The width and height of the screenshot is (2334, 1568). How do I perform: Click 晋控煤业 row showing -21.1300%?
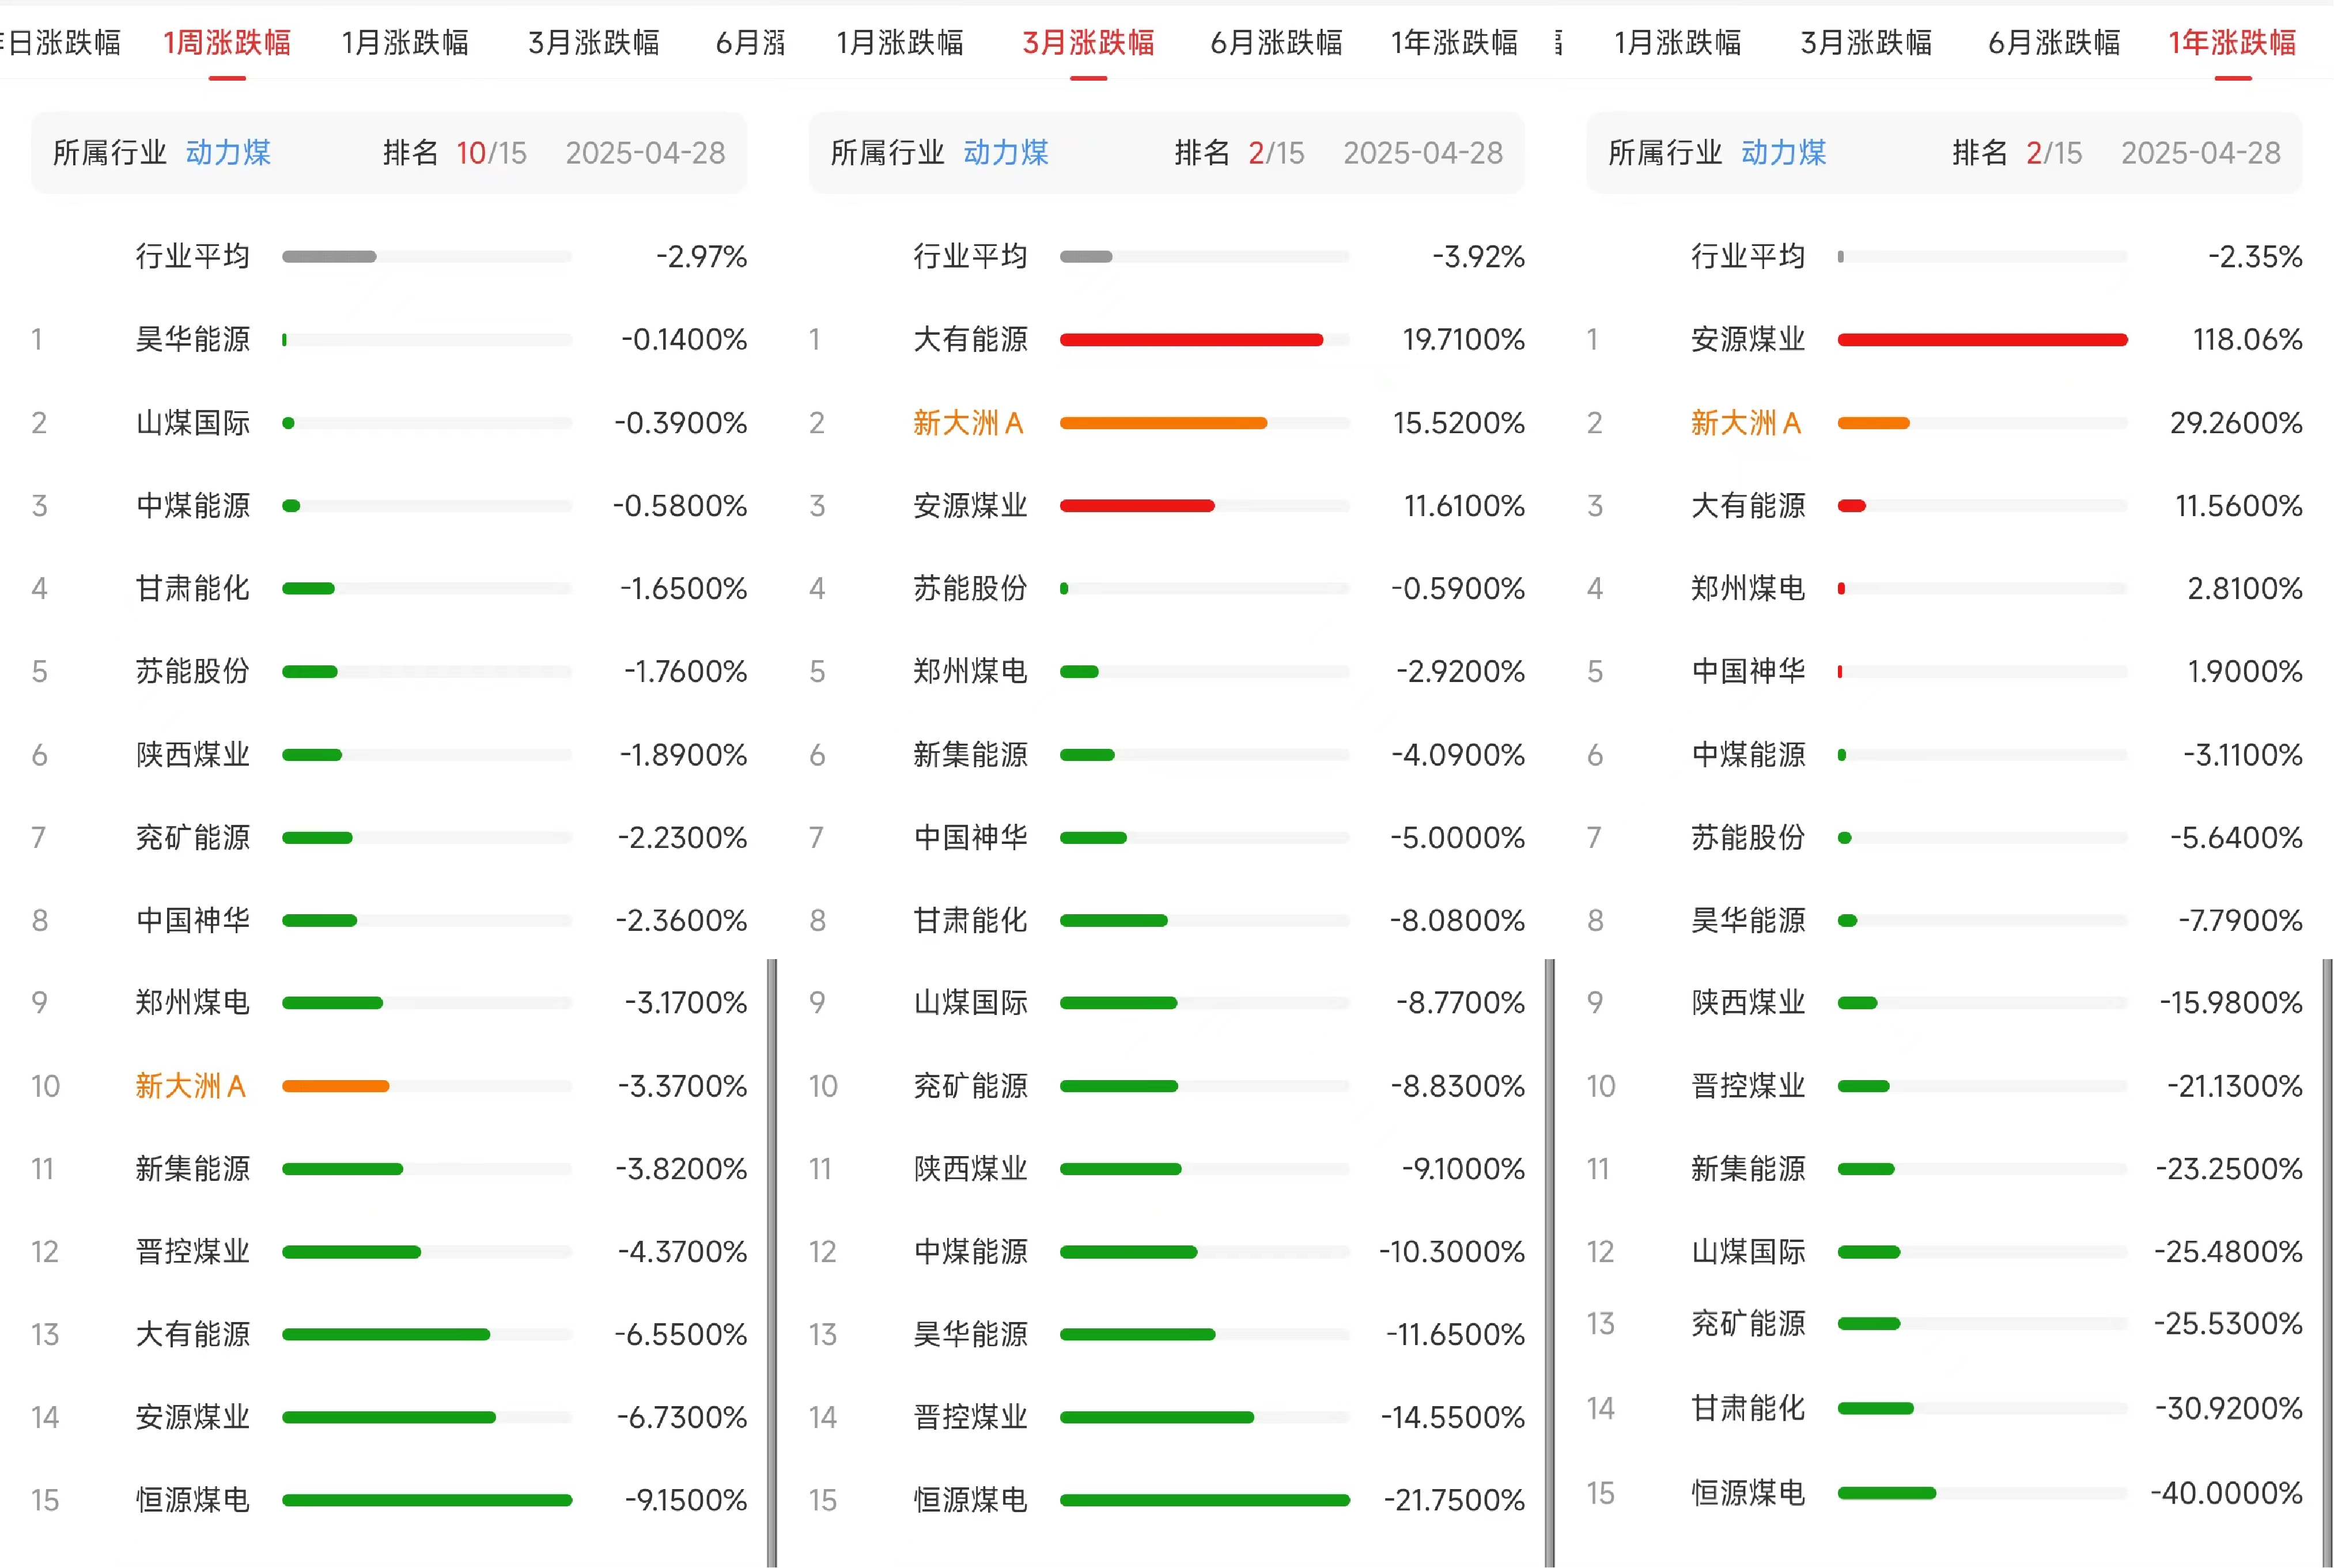point(1945,1085)
